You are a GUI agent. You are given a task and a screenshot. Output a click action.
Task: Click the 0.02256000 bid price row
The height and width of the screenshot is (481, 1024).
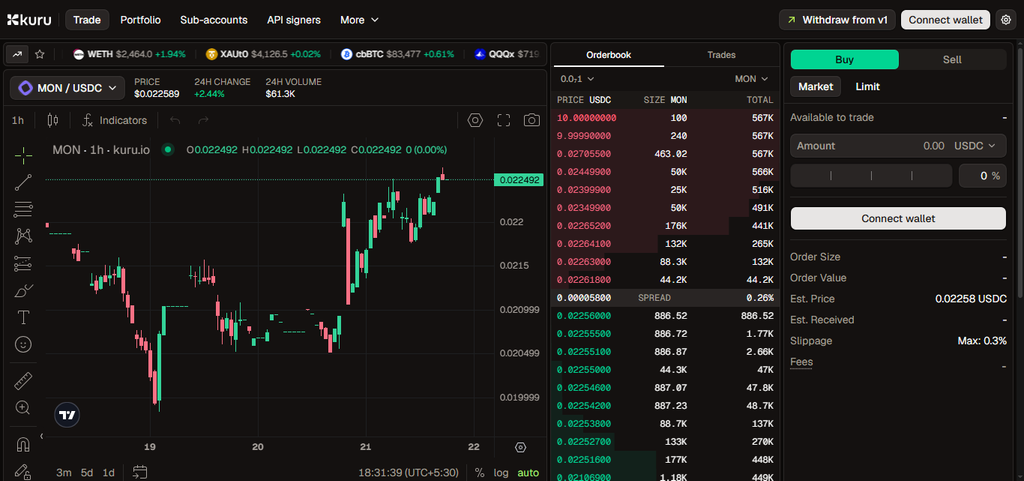pyautogui.click(x=665, y=315)
